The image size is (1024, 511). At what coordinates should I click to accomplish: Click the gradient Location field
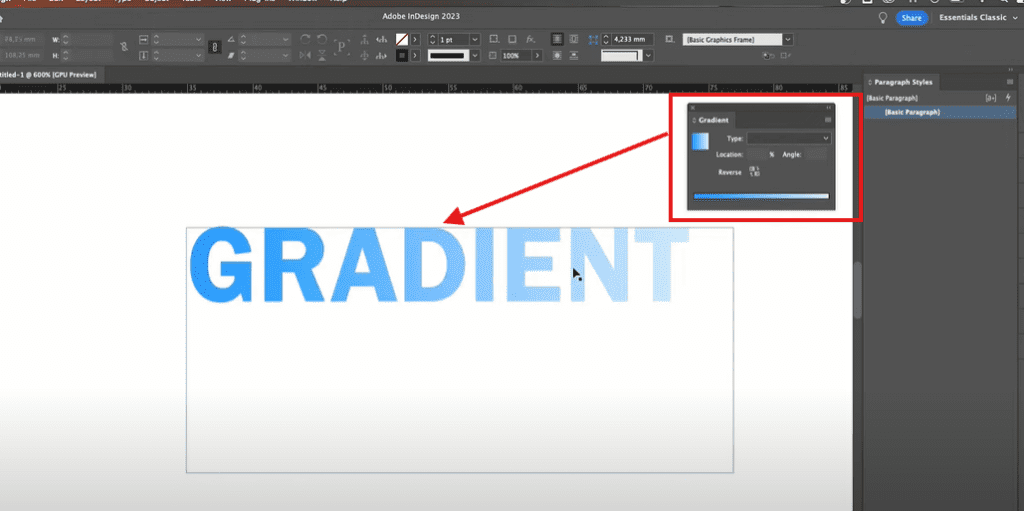coord(757,155)
